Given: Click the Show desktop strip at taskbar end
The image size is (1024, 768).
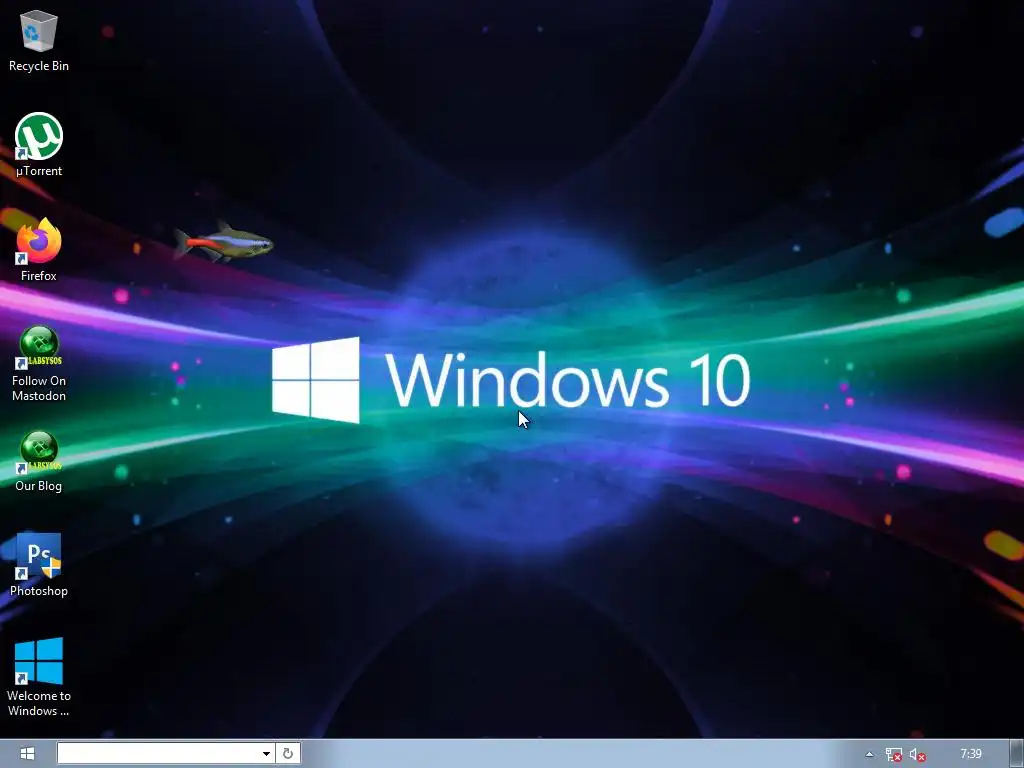Looking at the screenshot, I should coord(1016,754).
